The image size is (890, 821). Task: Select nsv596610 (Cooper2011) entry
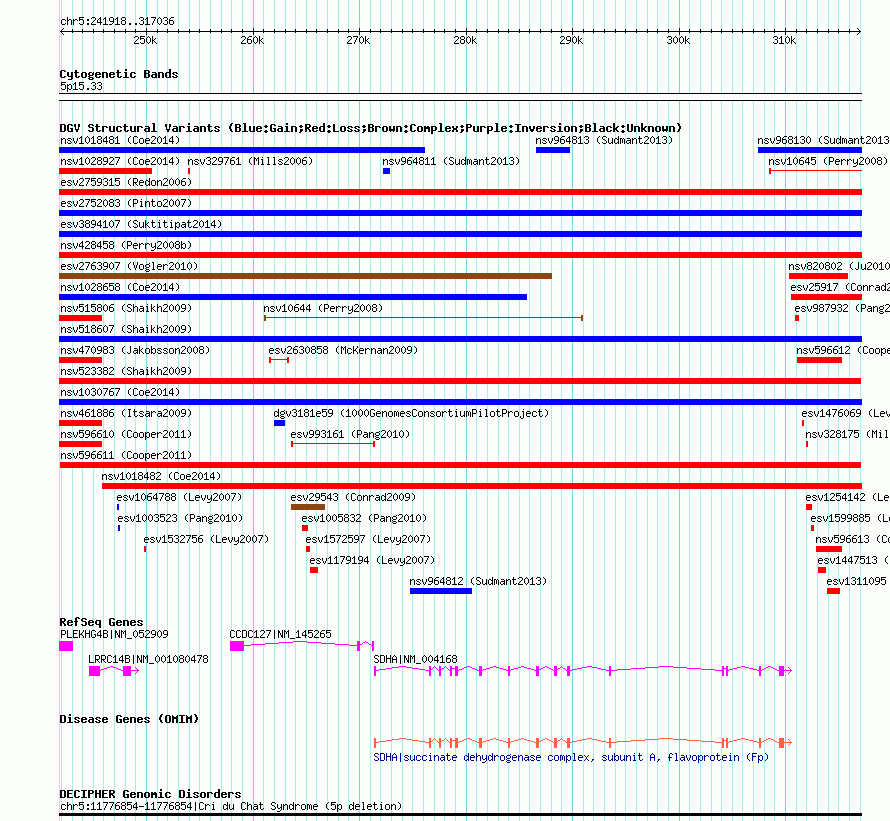click(126, 434)
